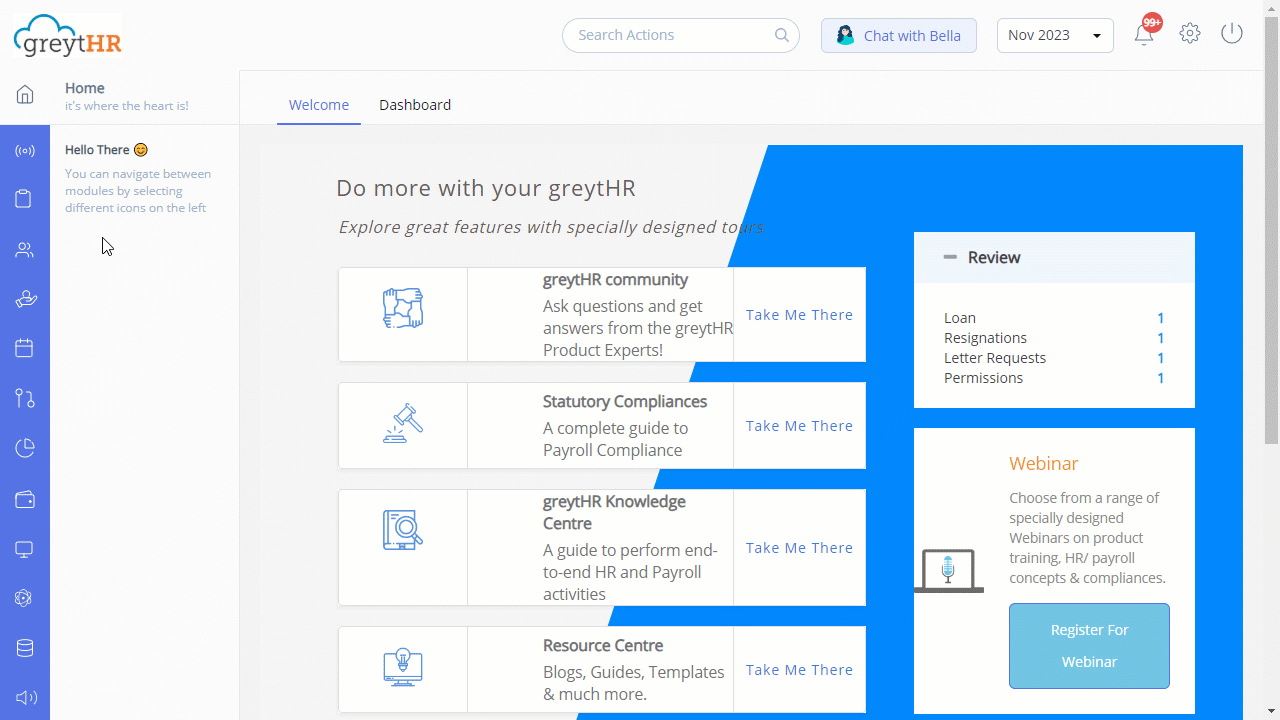
Task: Open the broadcast signal icon in sidebar
Action: [25, 151]
